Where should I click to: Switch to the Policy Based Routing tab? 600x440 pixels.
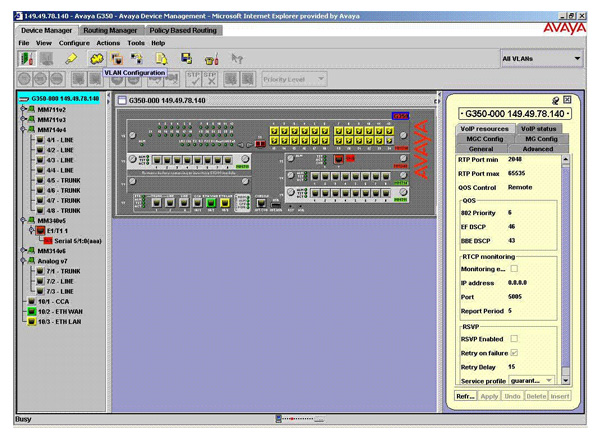[183, 30]
